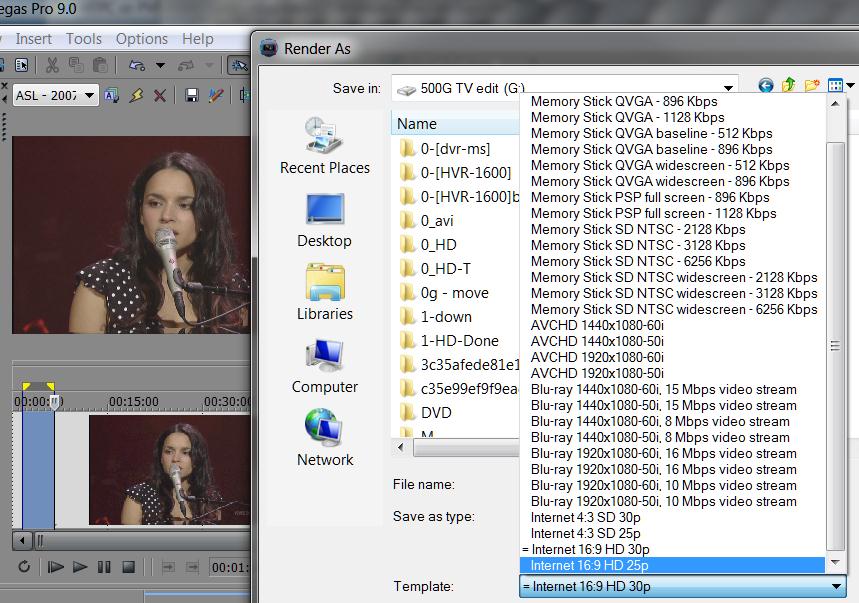
Task: Open the Template dropdown showing Internet 16:9 HD 30p
Action: (x=683, y=586)
